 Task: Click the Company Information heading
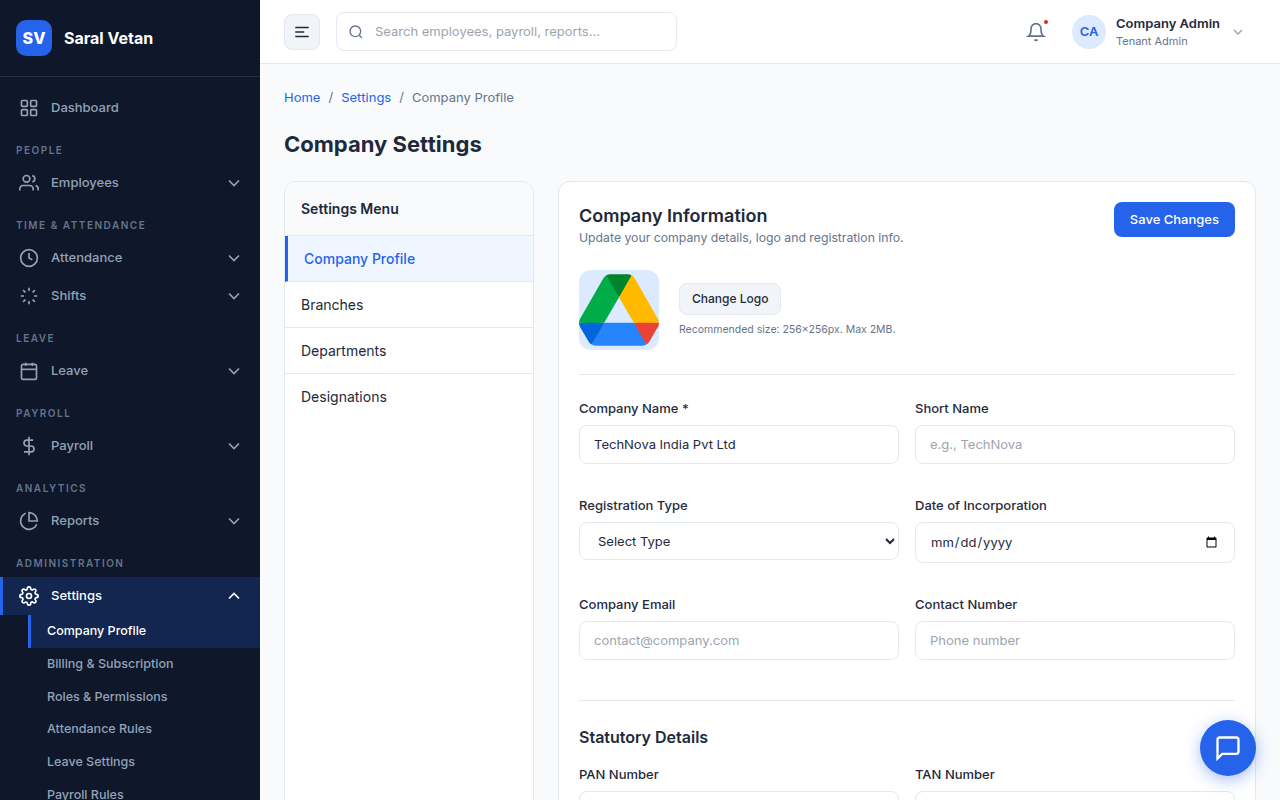click(673, 216)
